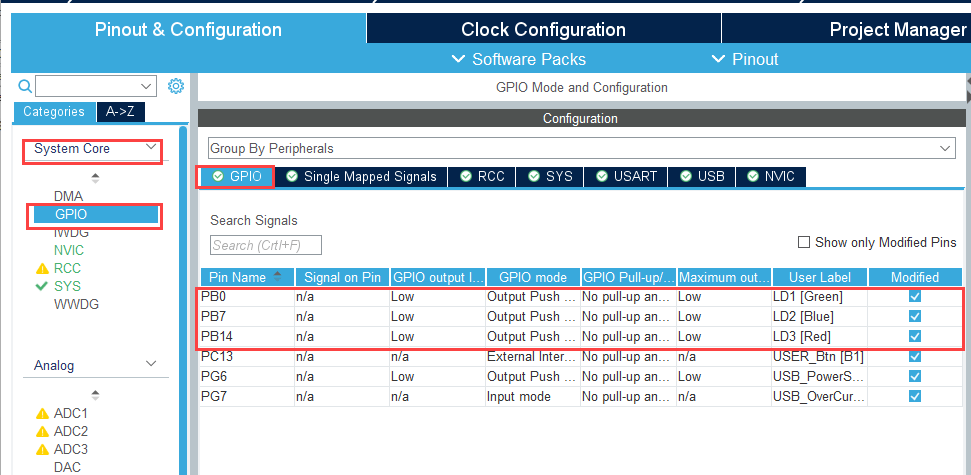Viewport: 971px width, 475px height.
Task: Switch to A->Z sorting view
Action: click(x=121, y=112)
